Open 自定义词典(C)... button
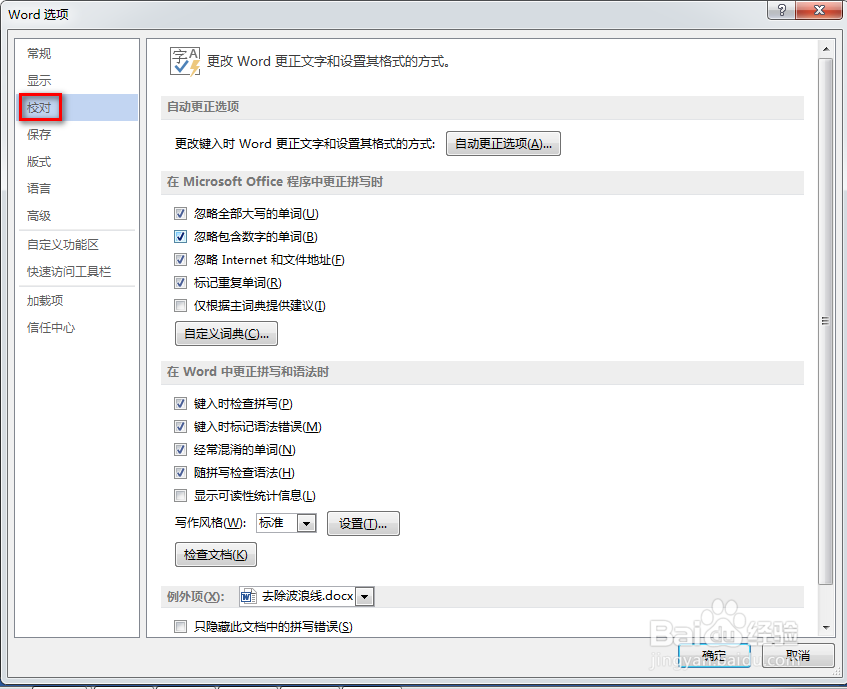This screenshot has height=689, width=847. [226, 334]
